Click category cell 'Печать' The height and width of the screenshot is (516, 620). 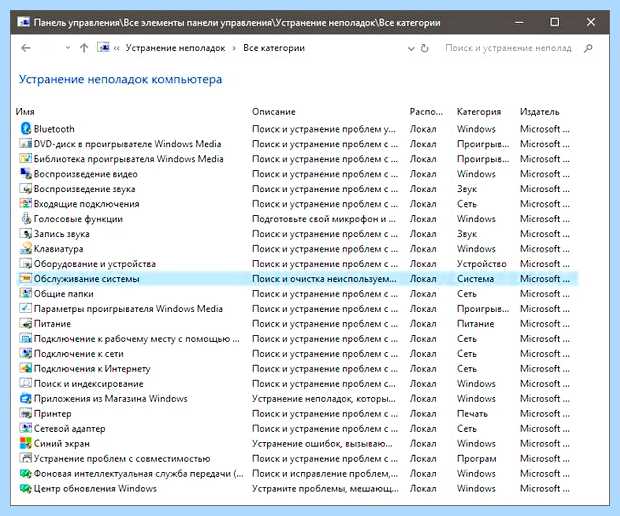coord(472,414)
